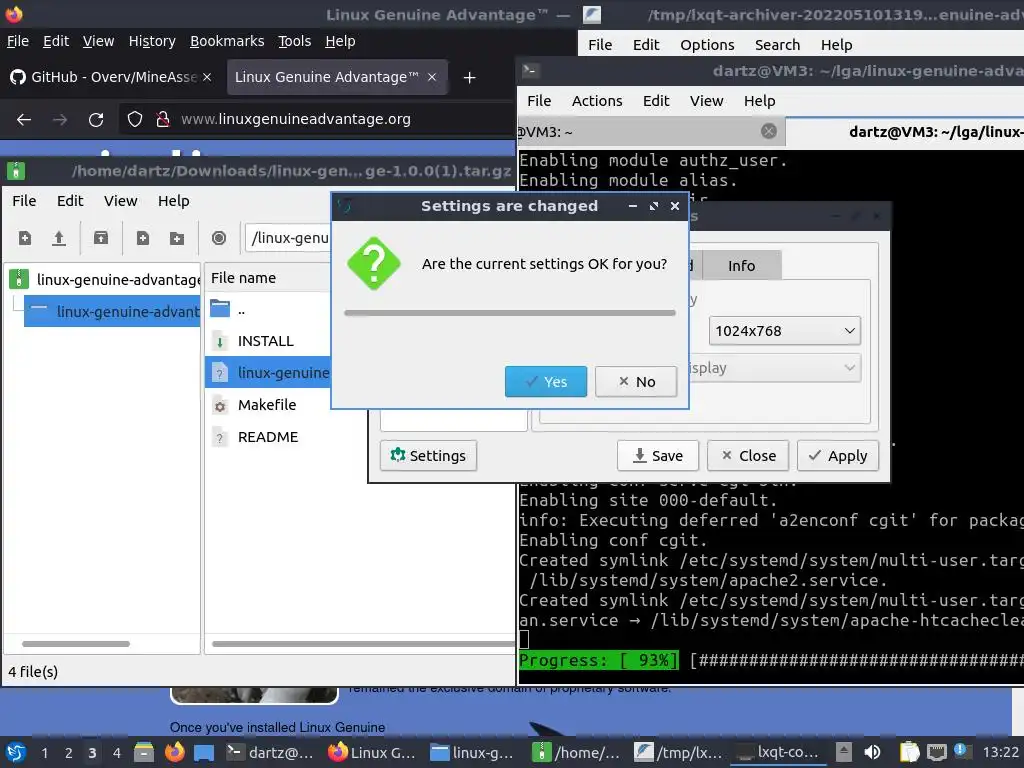
Task: Click the dartz@... terminal taskbar button
Action: (x=270, y=753)
